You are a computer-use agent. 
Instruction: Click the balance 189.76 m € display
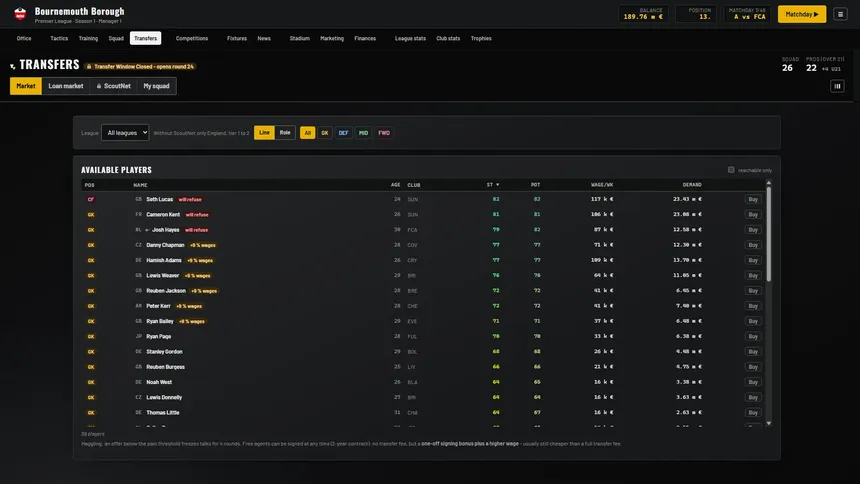tap(643, 14)
